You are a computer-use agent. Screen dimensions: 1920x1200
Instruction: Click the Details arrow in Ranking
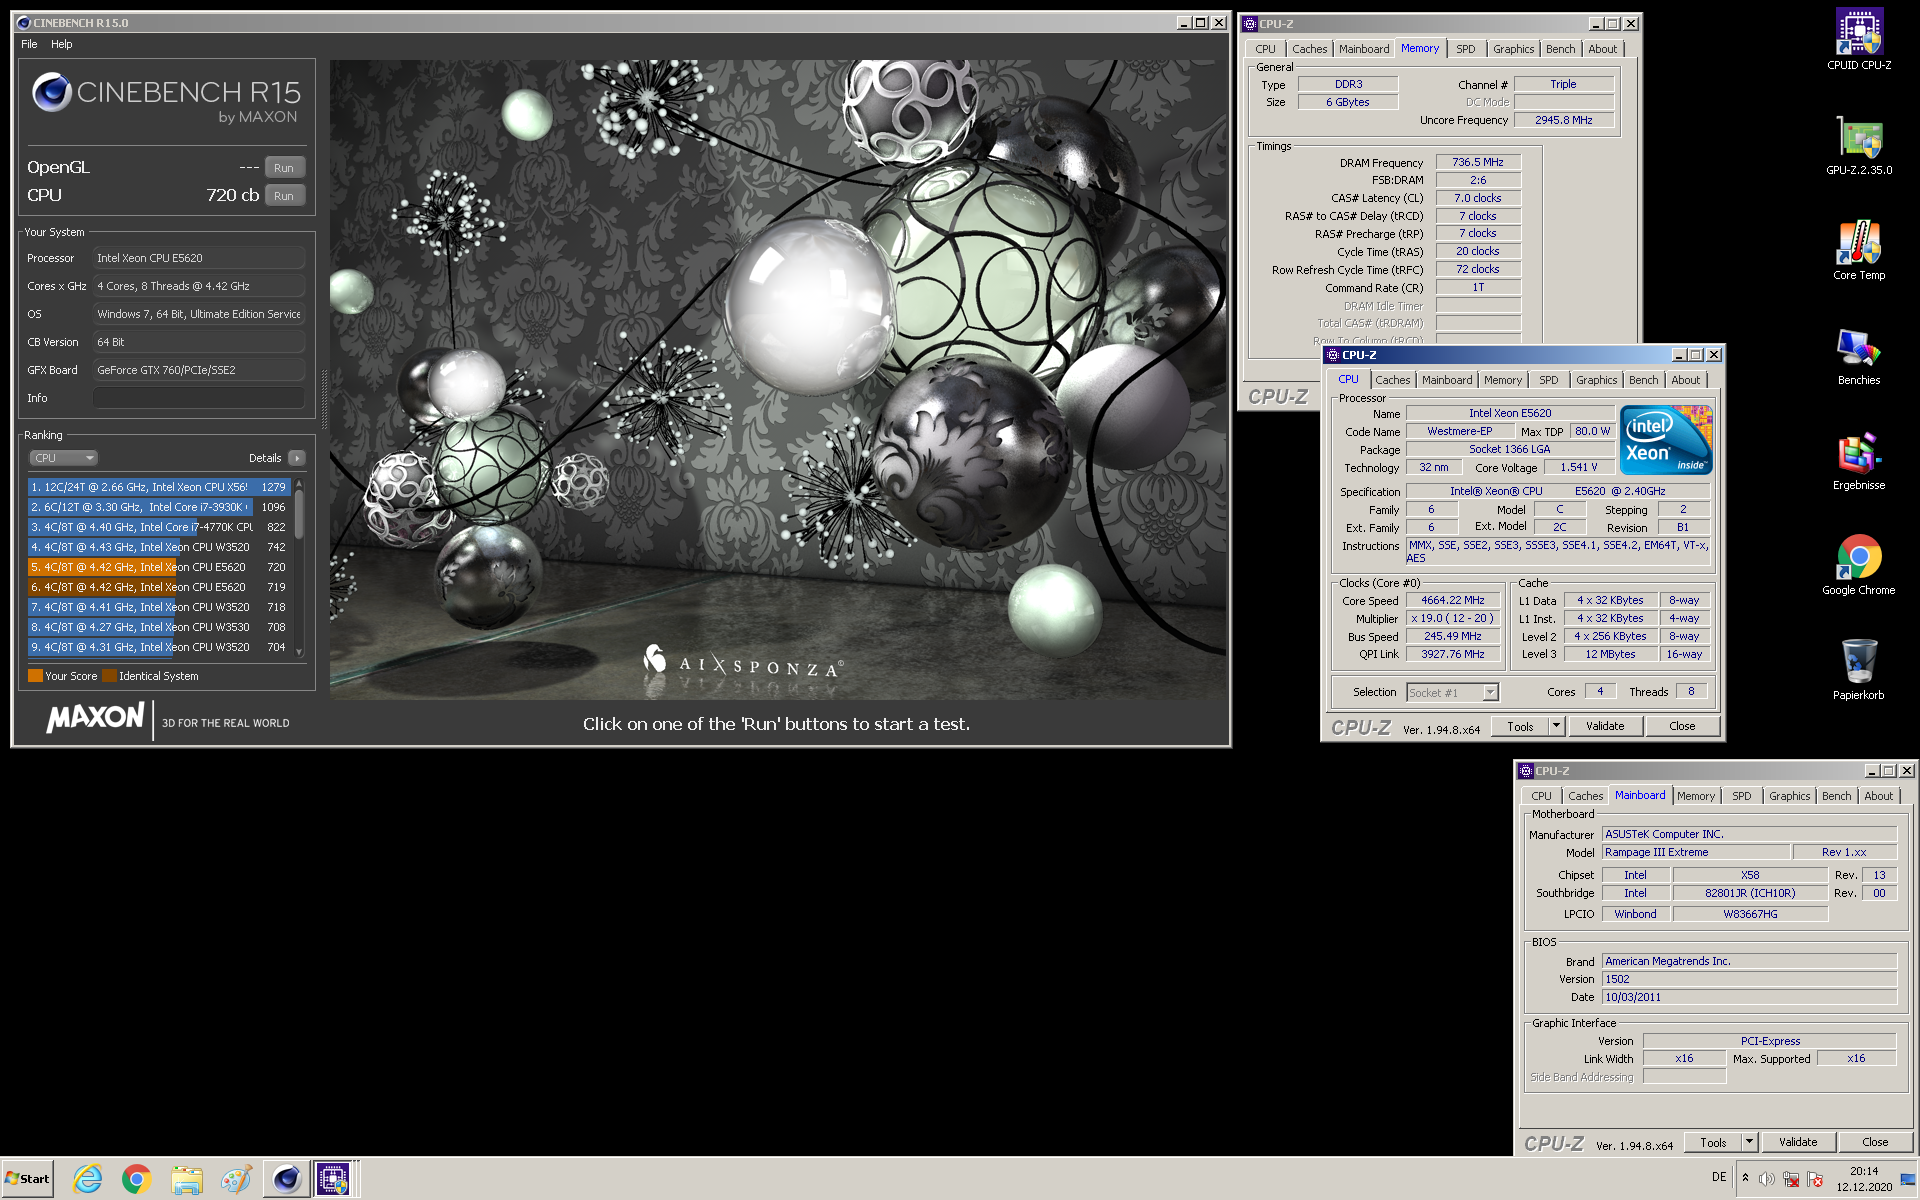point(297,458)
